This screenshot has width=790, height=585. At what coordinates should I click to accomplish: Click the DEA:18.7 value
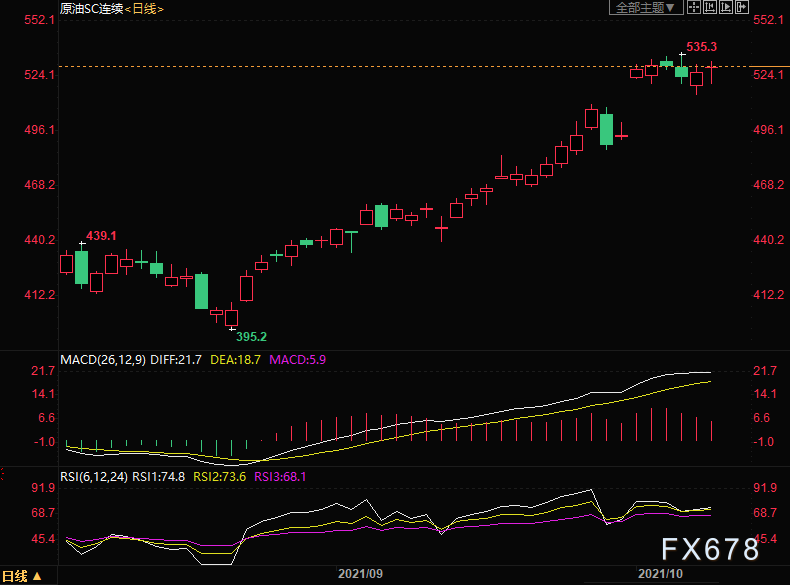coord(235,360)
